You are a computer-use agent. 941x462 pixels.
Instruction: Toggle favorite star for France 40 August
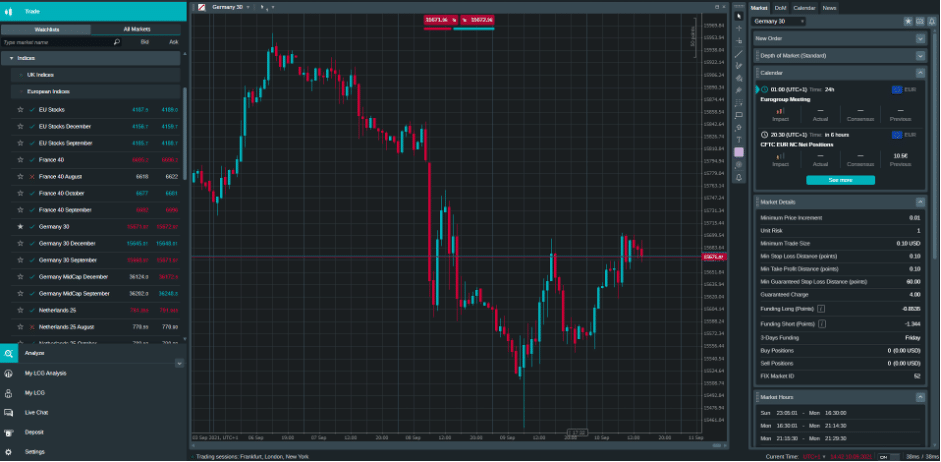20,177
